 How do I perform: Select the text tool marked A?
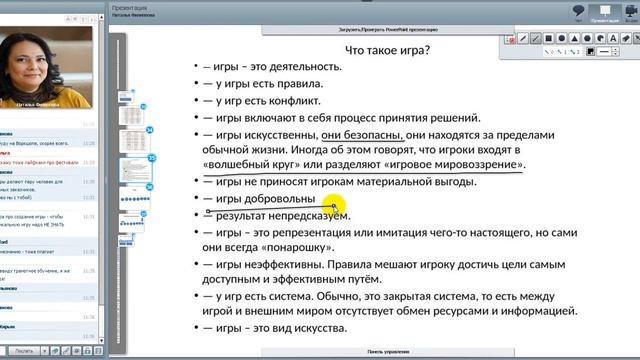pos(613,39)
